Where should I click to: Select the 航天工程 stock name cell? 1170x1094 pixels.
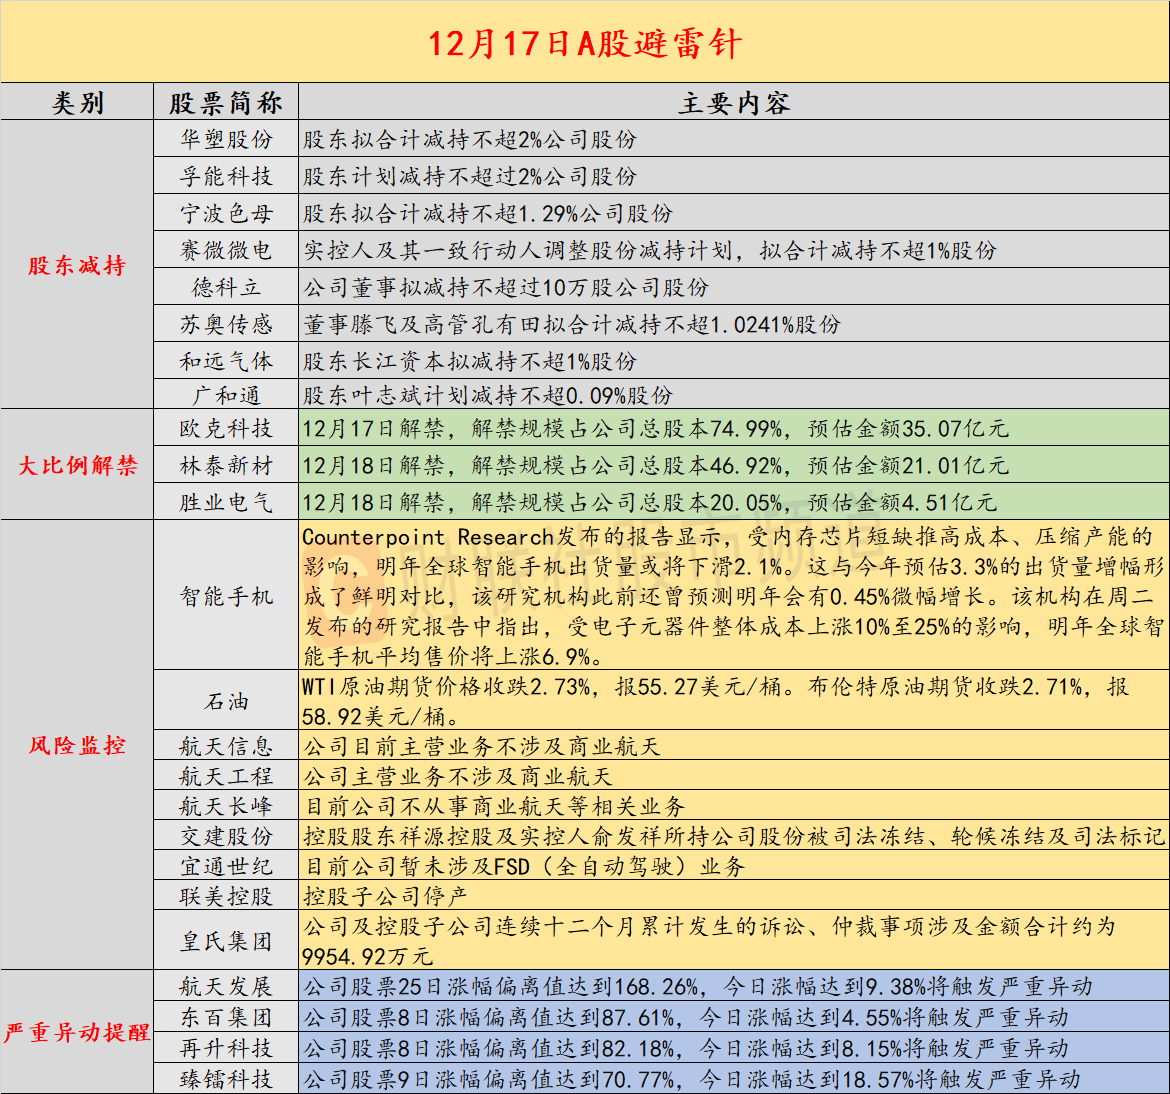pos(226,775)
